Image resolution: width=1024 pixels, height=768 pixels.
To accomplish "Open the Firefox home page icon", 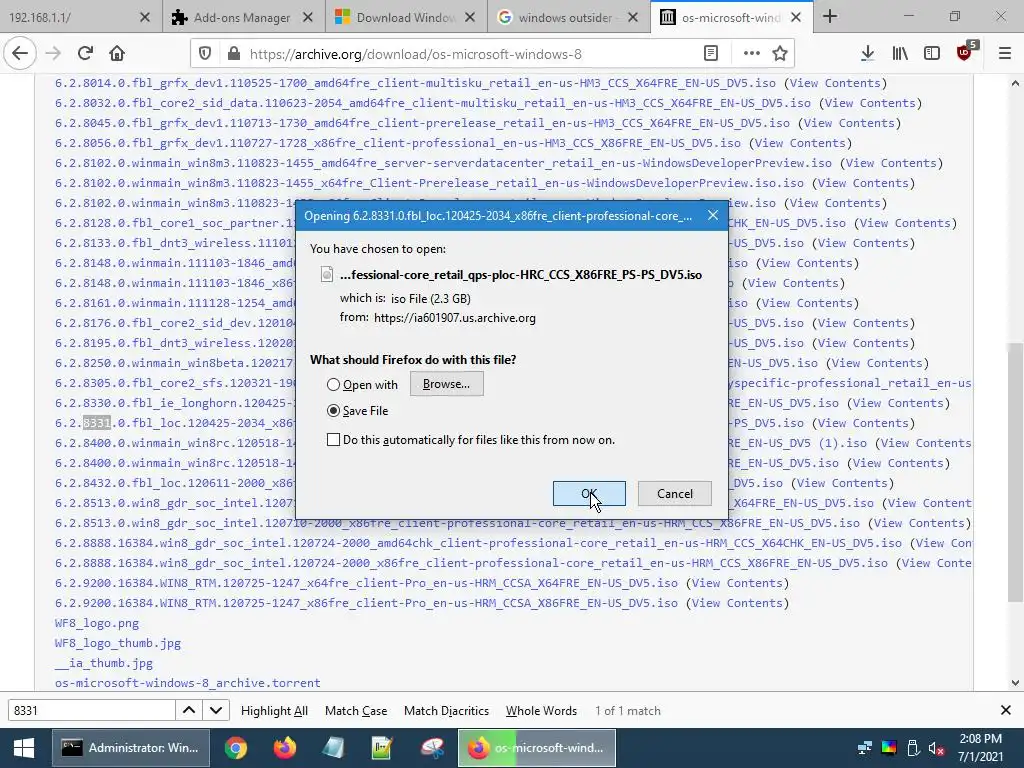I will (x=117, y=54).
